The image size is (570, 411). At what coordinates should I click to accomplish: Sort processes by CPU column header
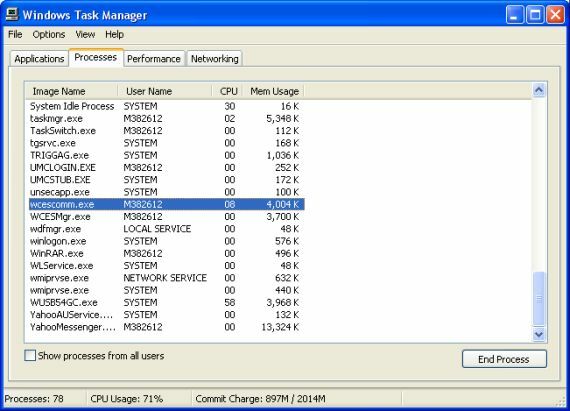point(227,91)
